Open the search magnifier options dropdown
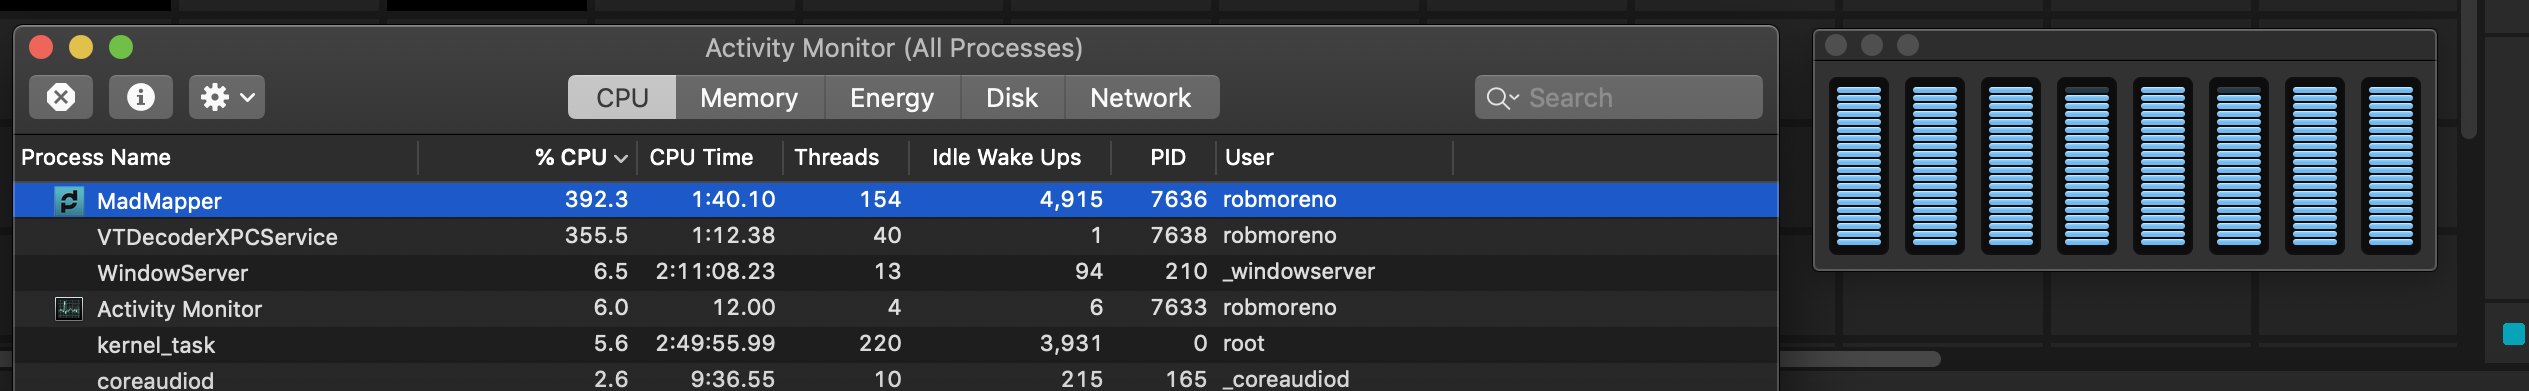 1502,98
